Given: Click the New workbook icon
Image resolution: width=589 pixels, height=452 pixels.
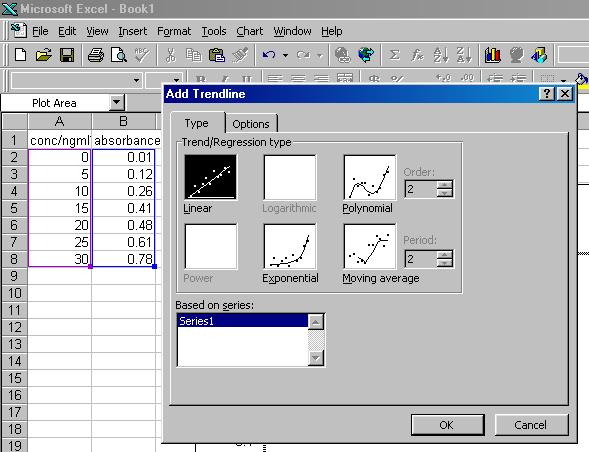Looking at the screenshot, I should point(20,55).
